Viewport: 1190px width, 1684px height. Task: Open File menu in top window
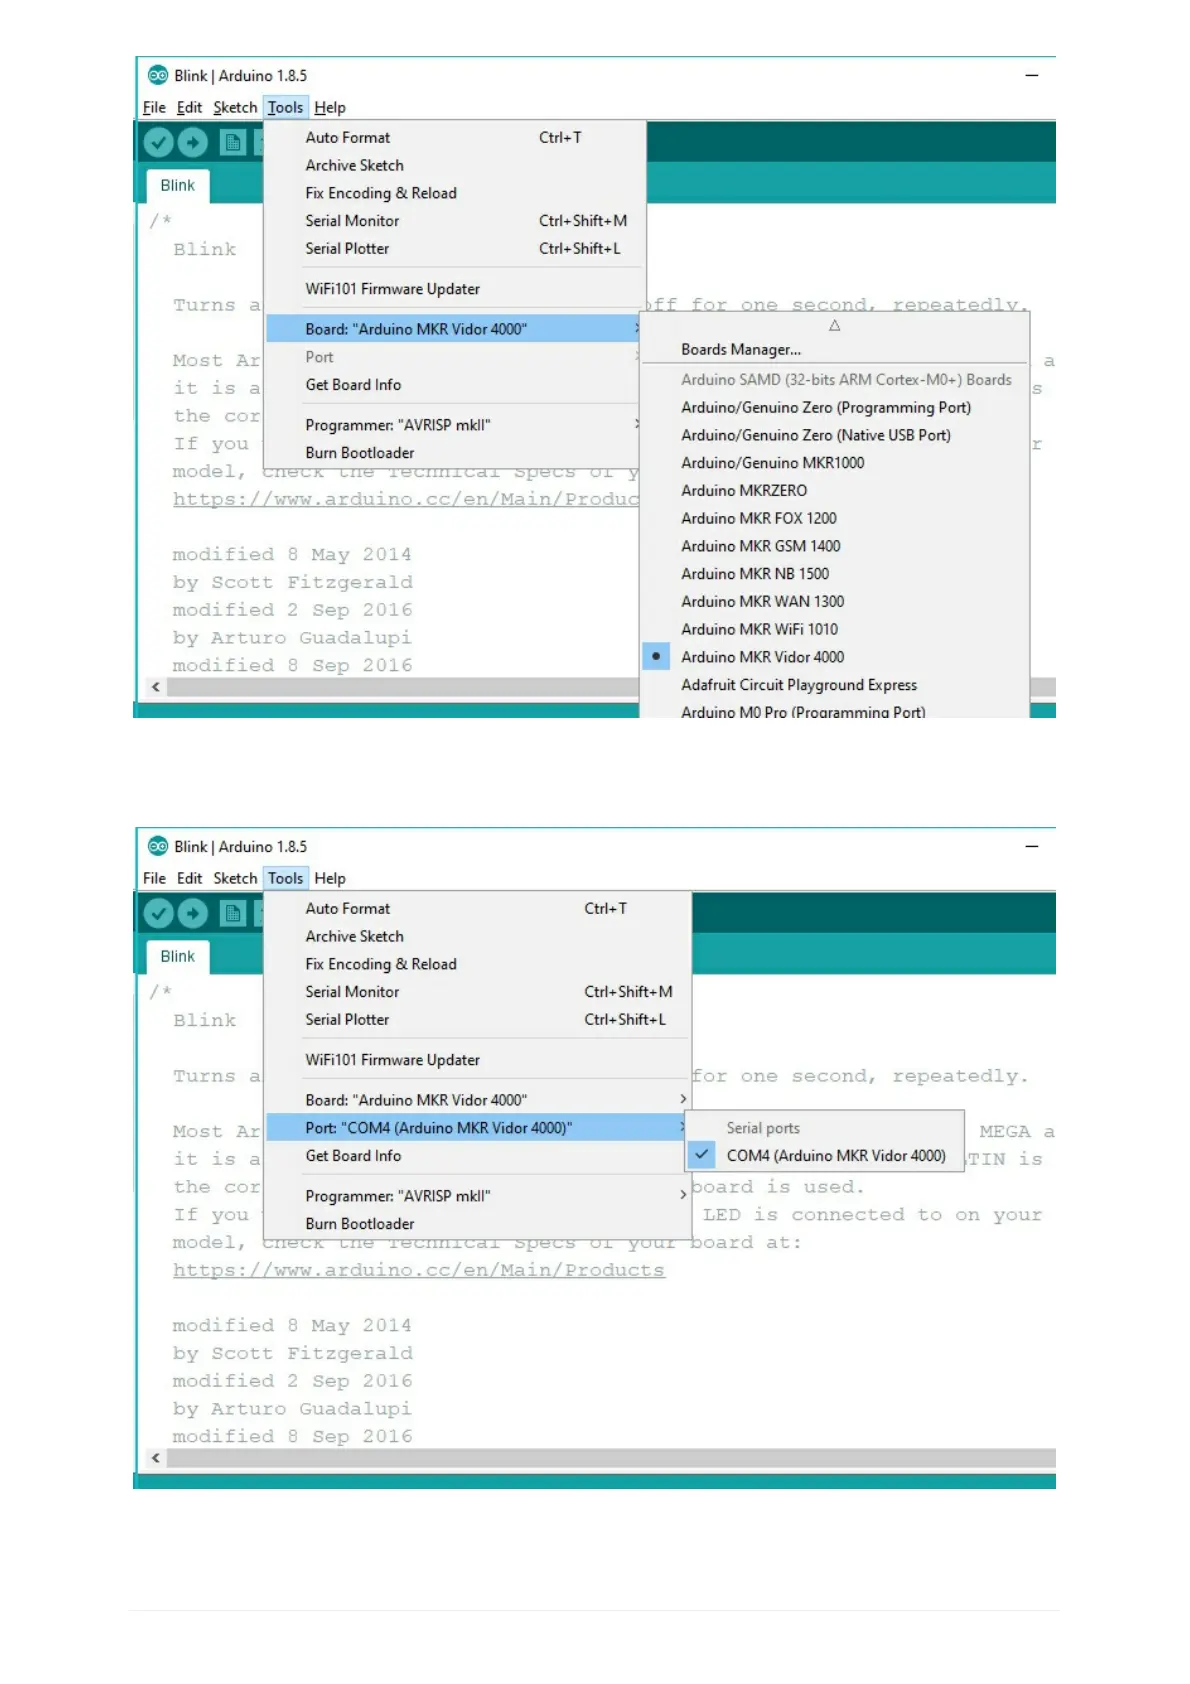coord(154,107)
